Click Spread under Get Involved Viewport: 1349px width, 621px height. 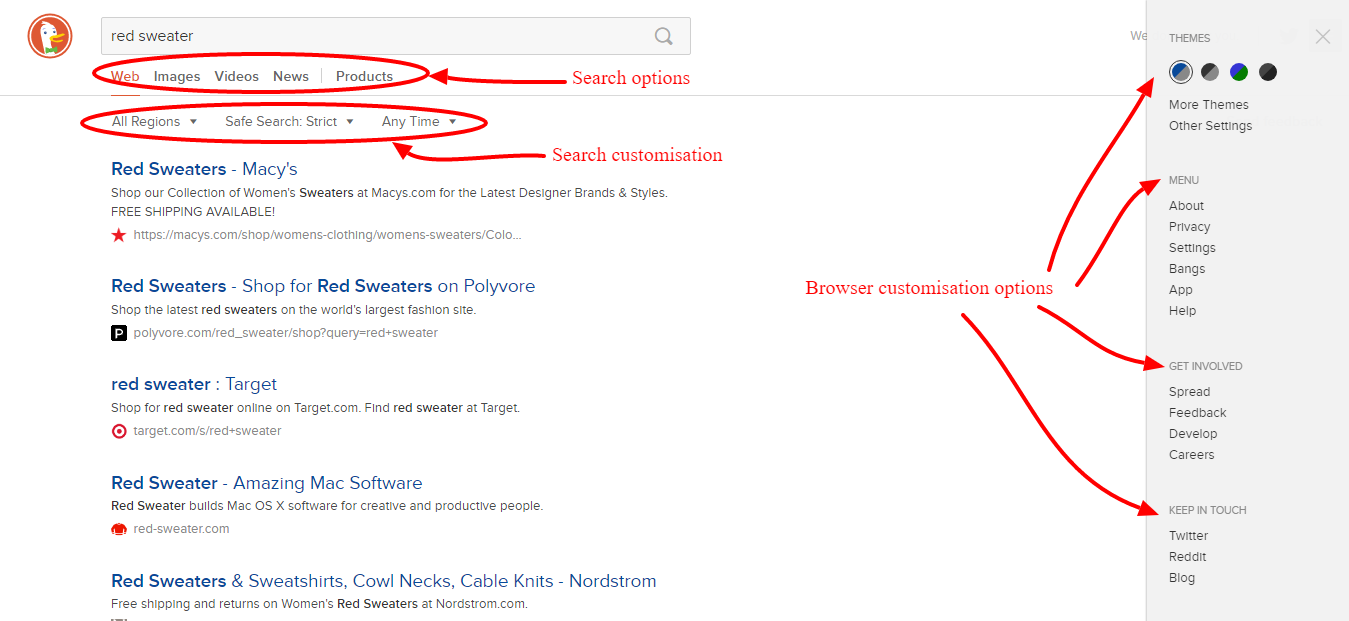[x=1190, y=392]
